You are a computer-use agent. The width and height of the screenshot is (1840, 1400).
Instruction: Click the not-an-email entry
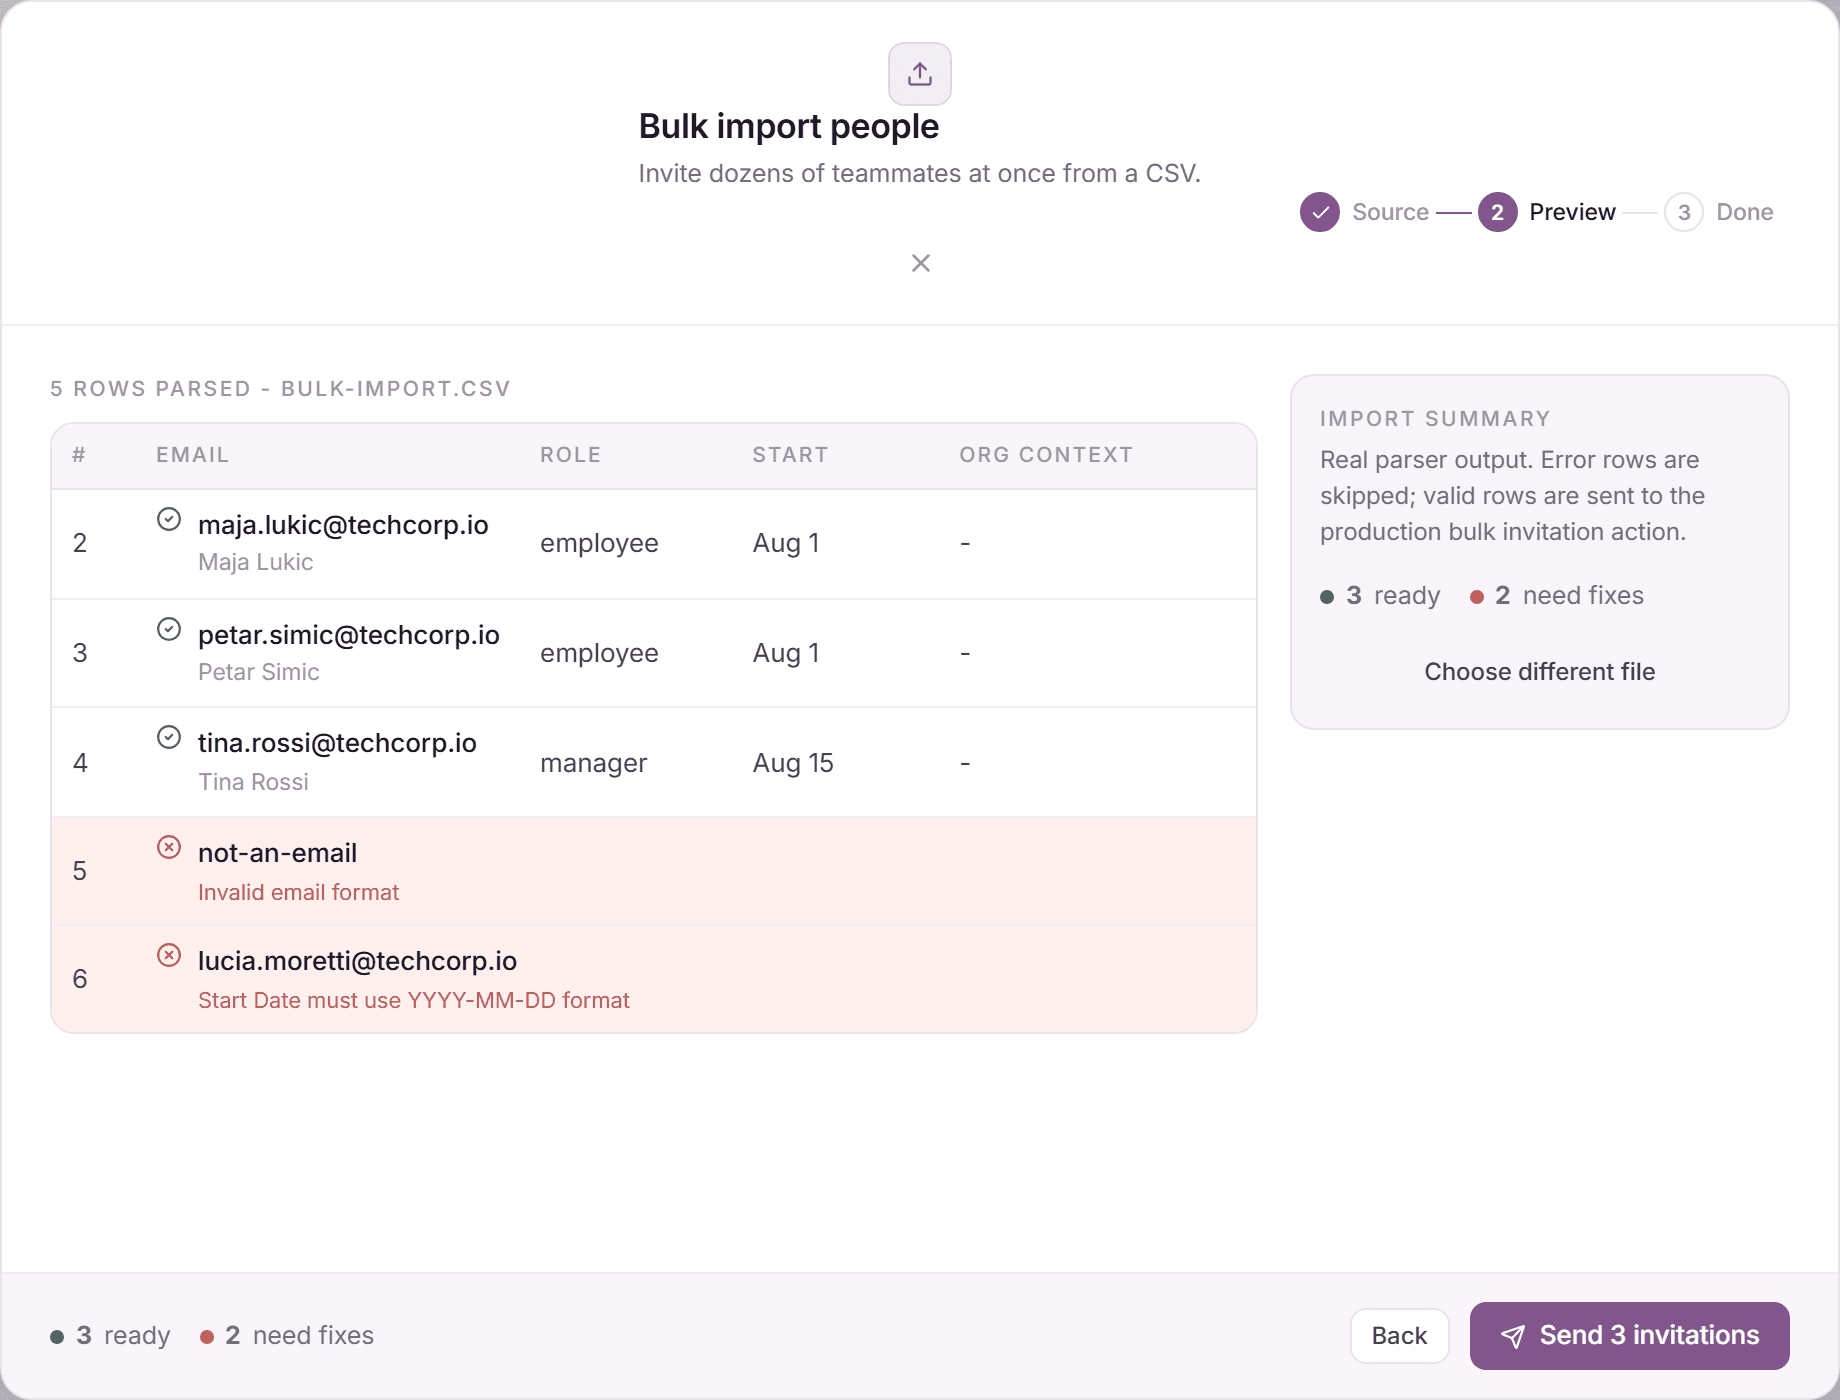[x=277, y=853]
